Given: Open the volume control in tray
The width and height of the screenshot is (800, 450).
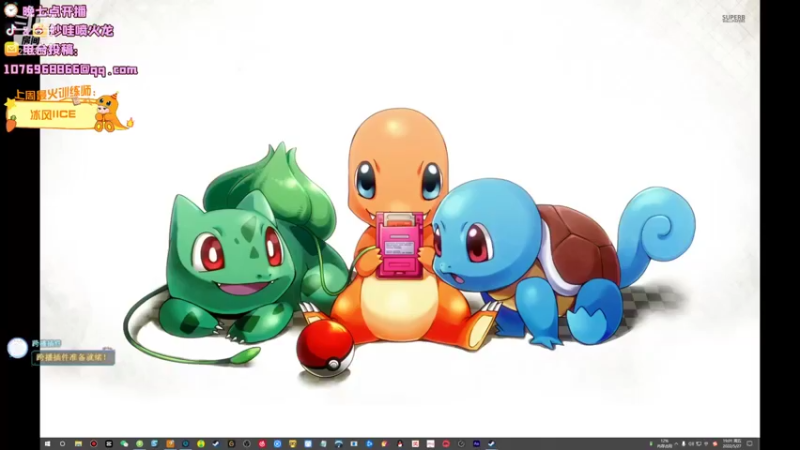Looking at the screenshot, I should pos(691,444).
